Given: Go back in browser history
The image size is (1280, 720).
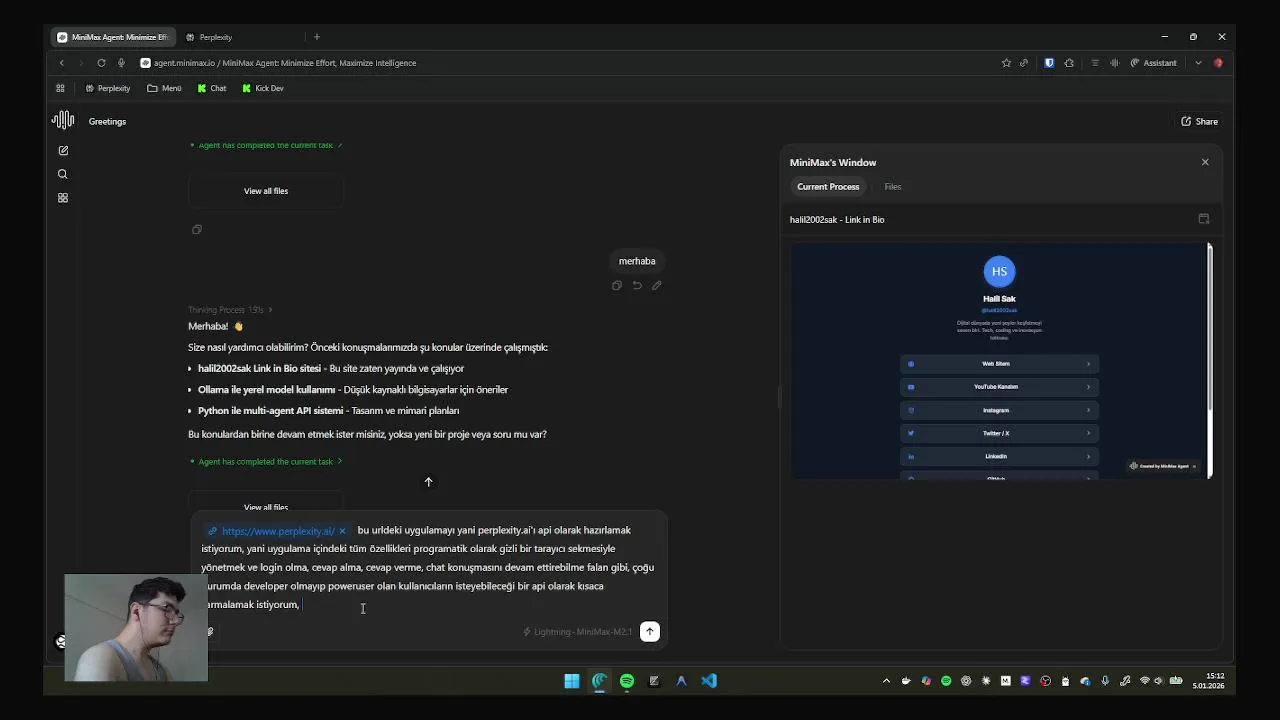Looking at the screenshot, I should pos(62,63).
